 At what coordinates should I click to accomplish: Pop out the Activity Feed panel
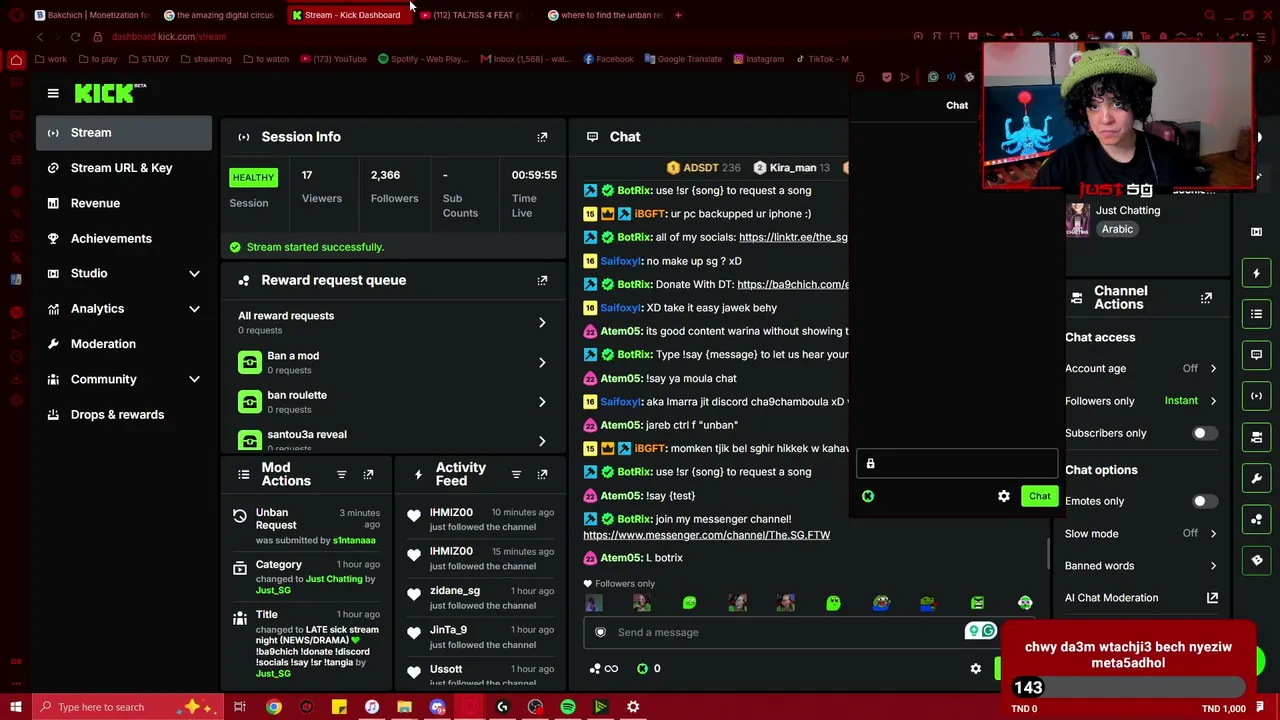pos(542,474)
